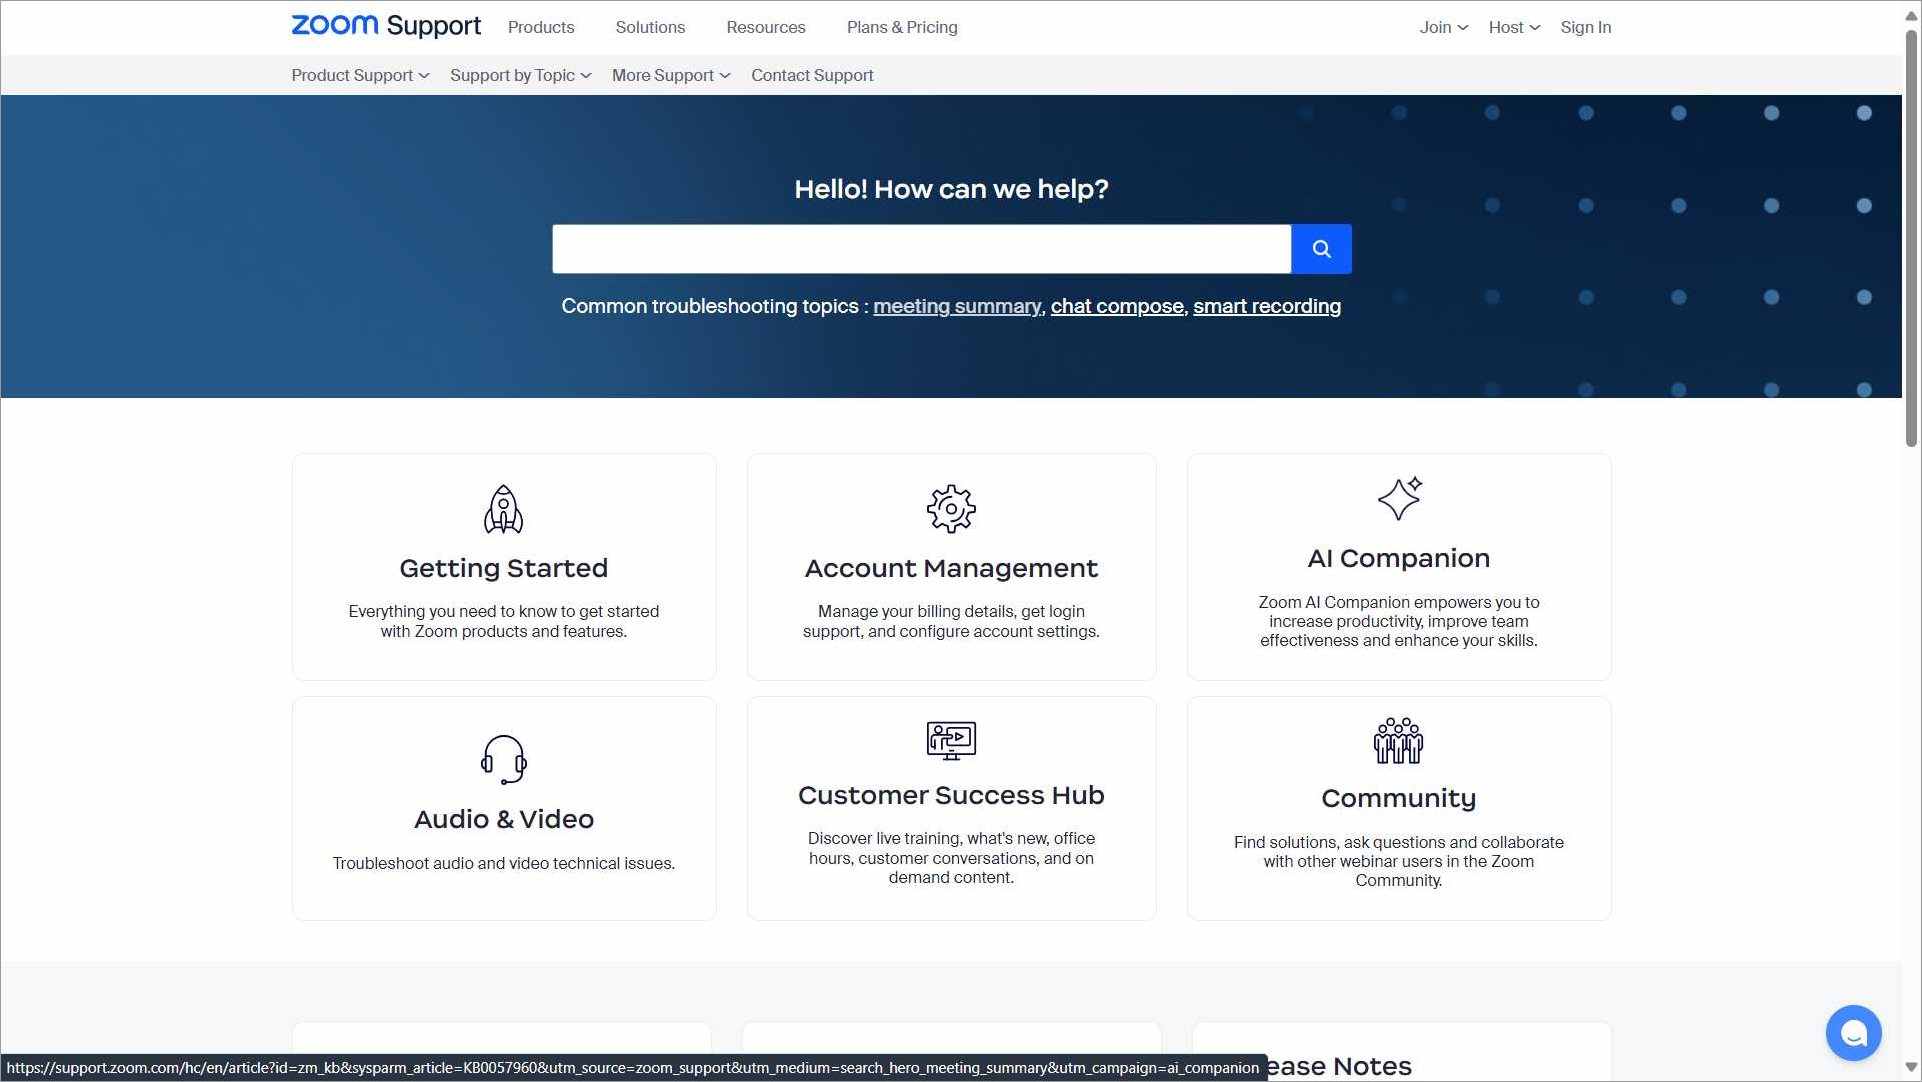Expand the Product Support dropdown
This screenshot has width=1922, height=1082.
(360, 75)
